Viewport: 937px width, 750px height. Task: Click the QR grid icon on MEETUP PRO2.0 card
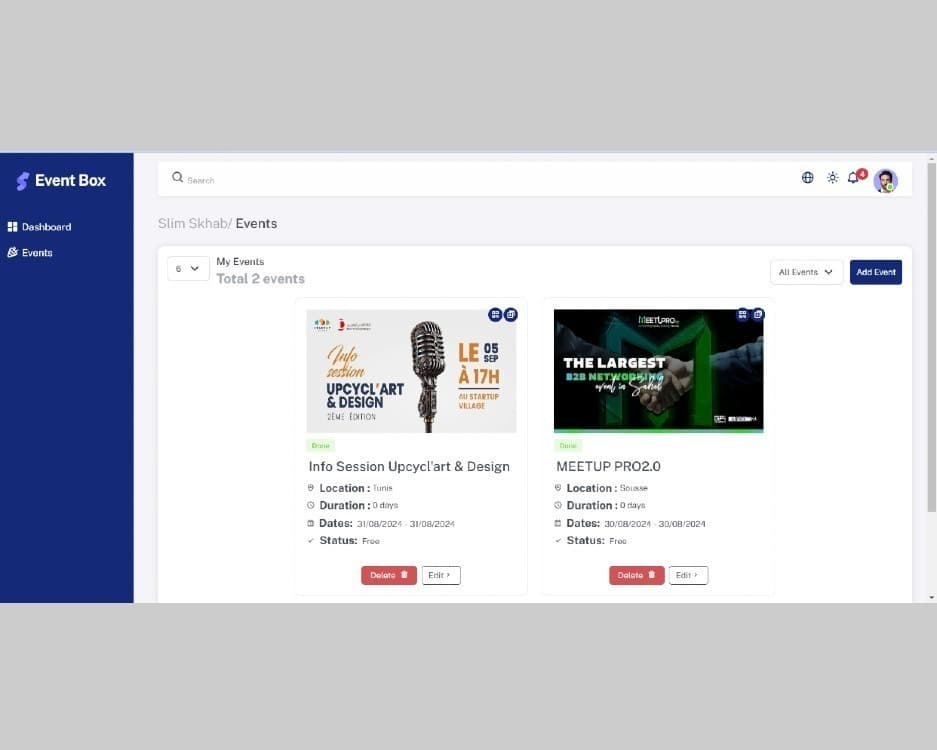[742, 314]
